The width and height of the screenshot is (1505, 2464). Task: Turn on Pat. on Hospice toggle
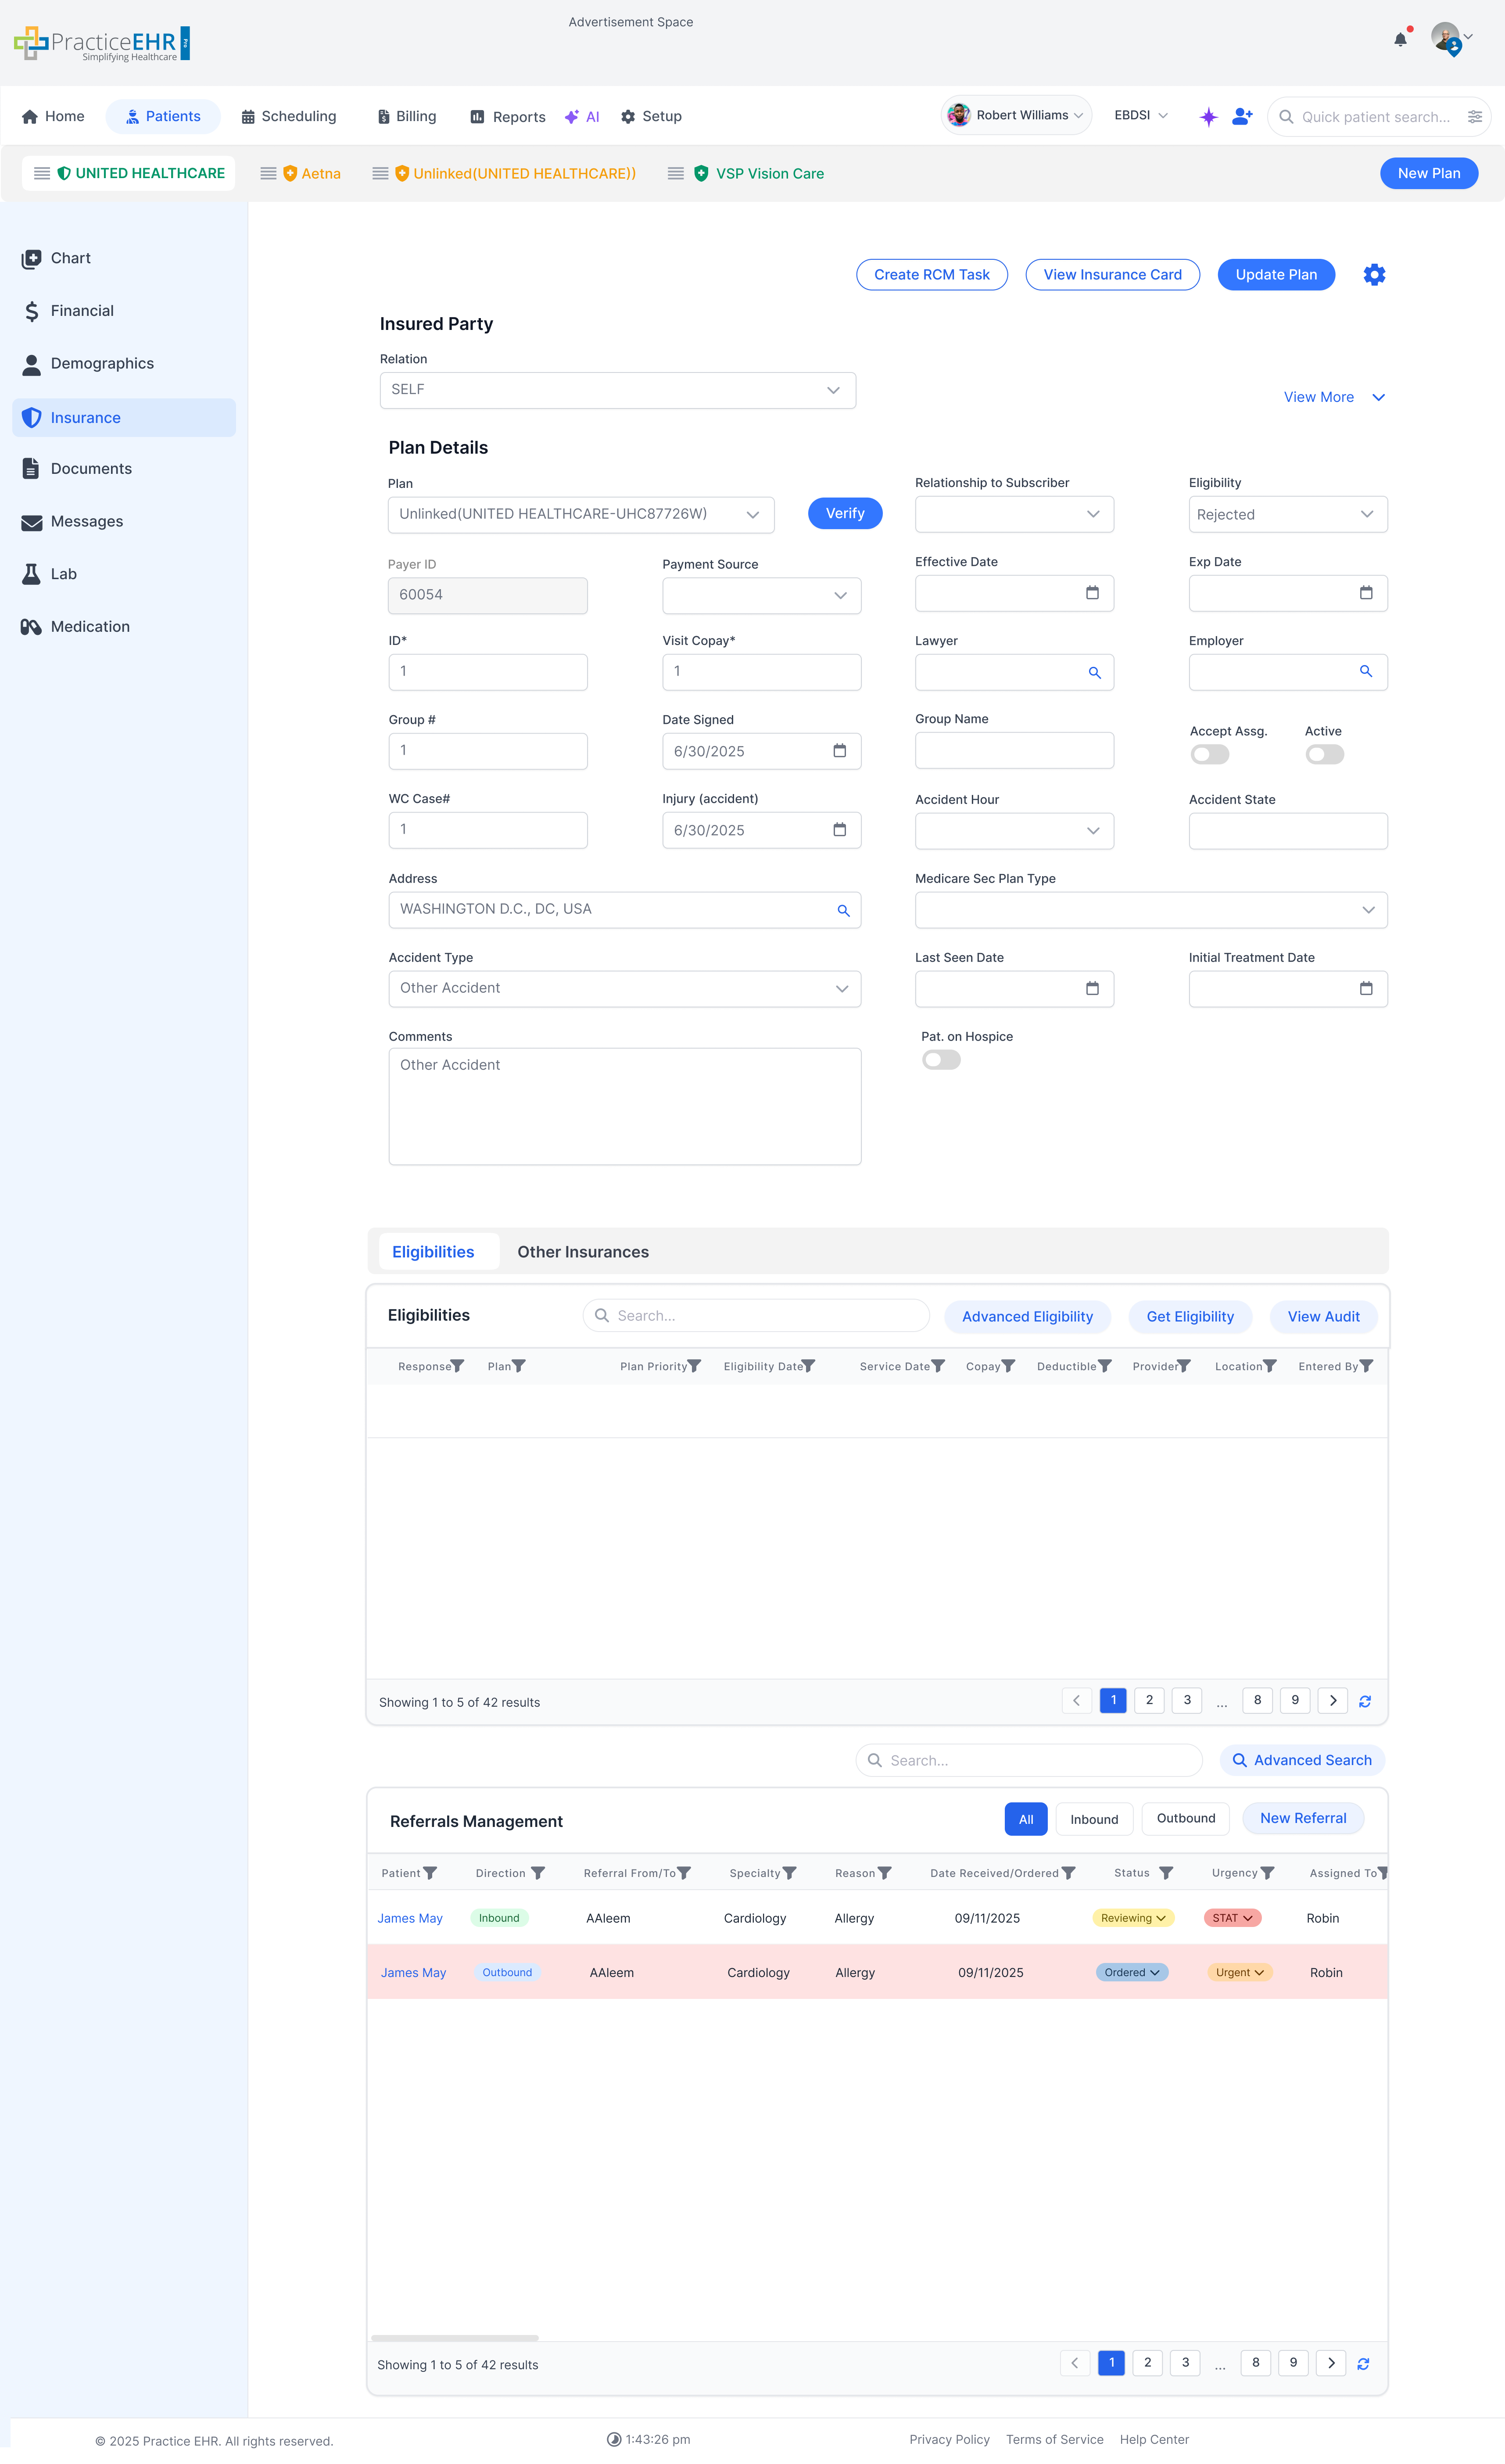click(941, 1060)
